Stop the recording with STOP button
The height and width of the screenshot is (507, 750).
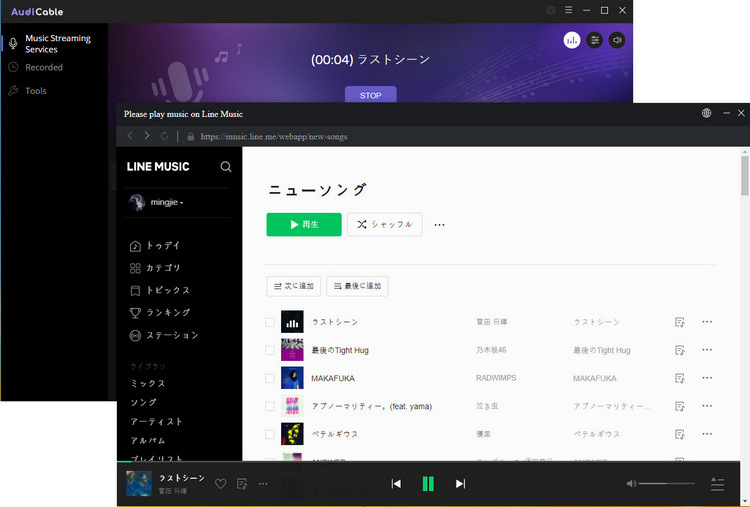(371, 95)
